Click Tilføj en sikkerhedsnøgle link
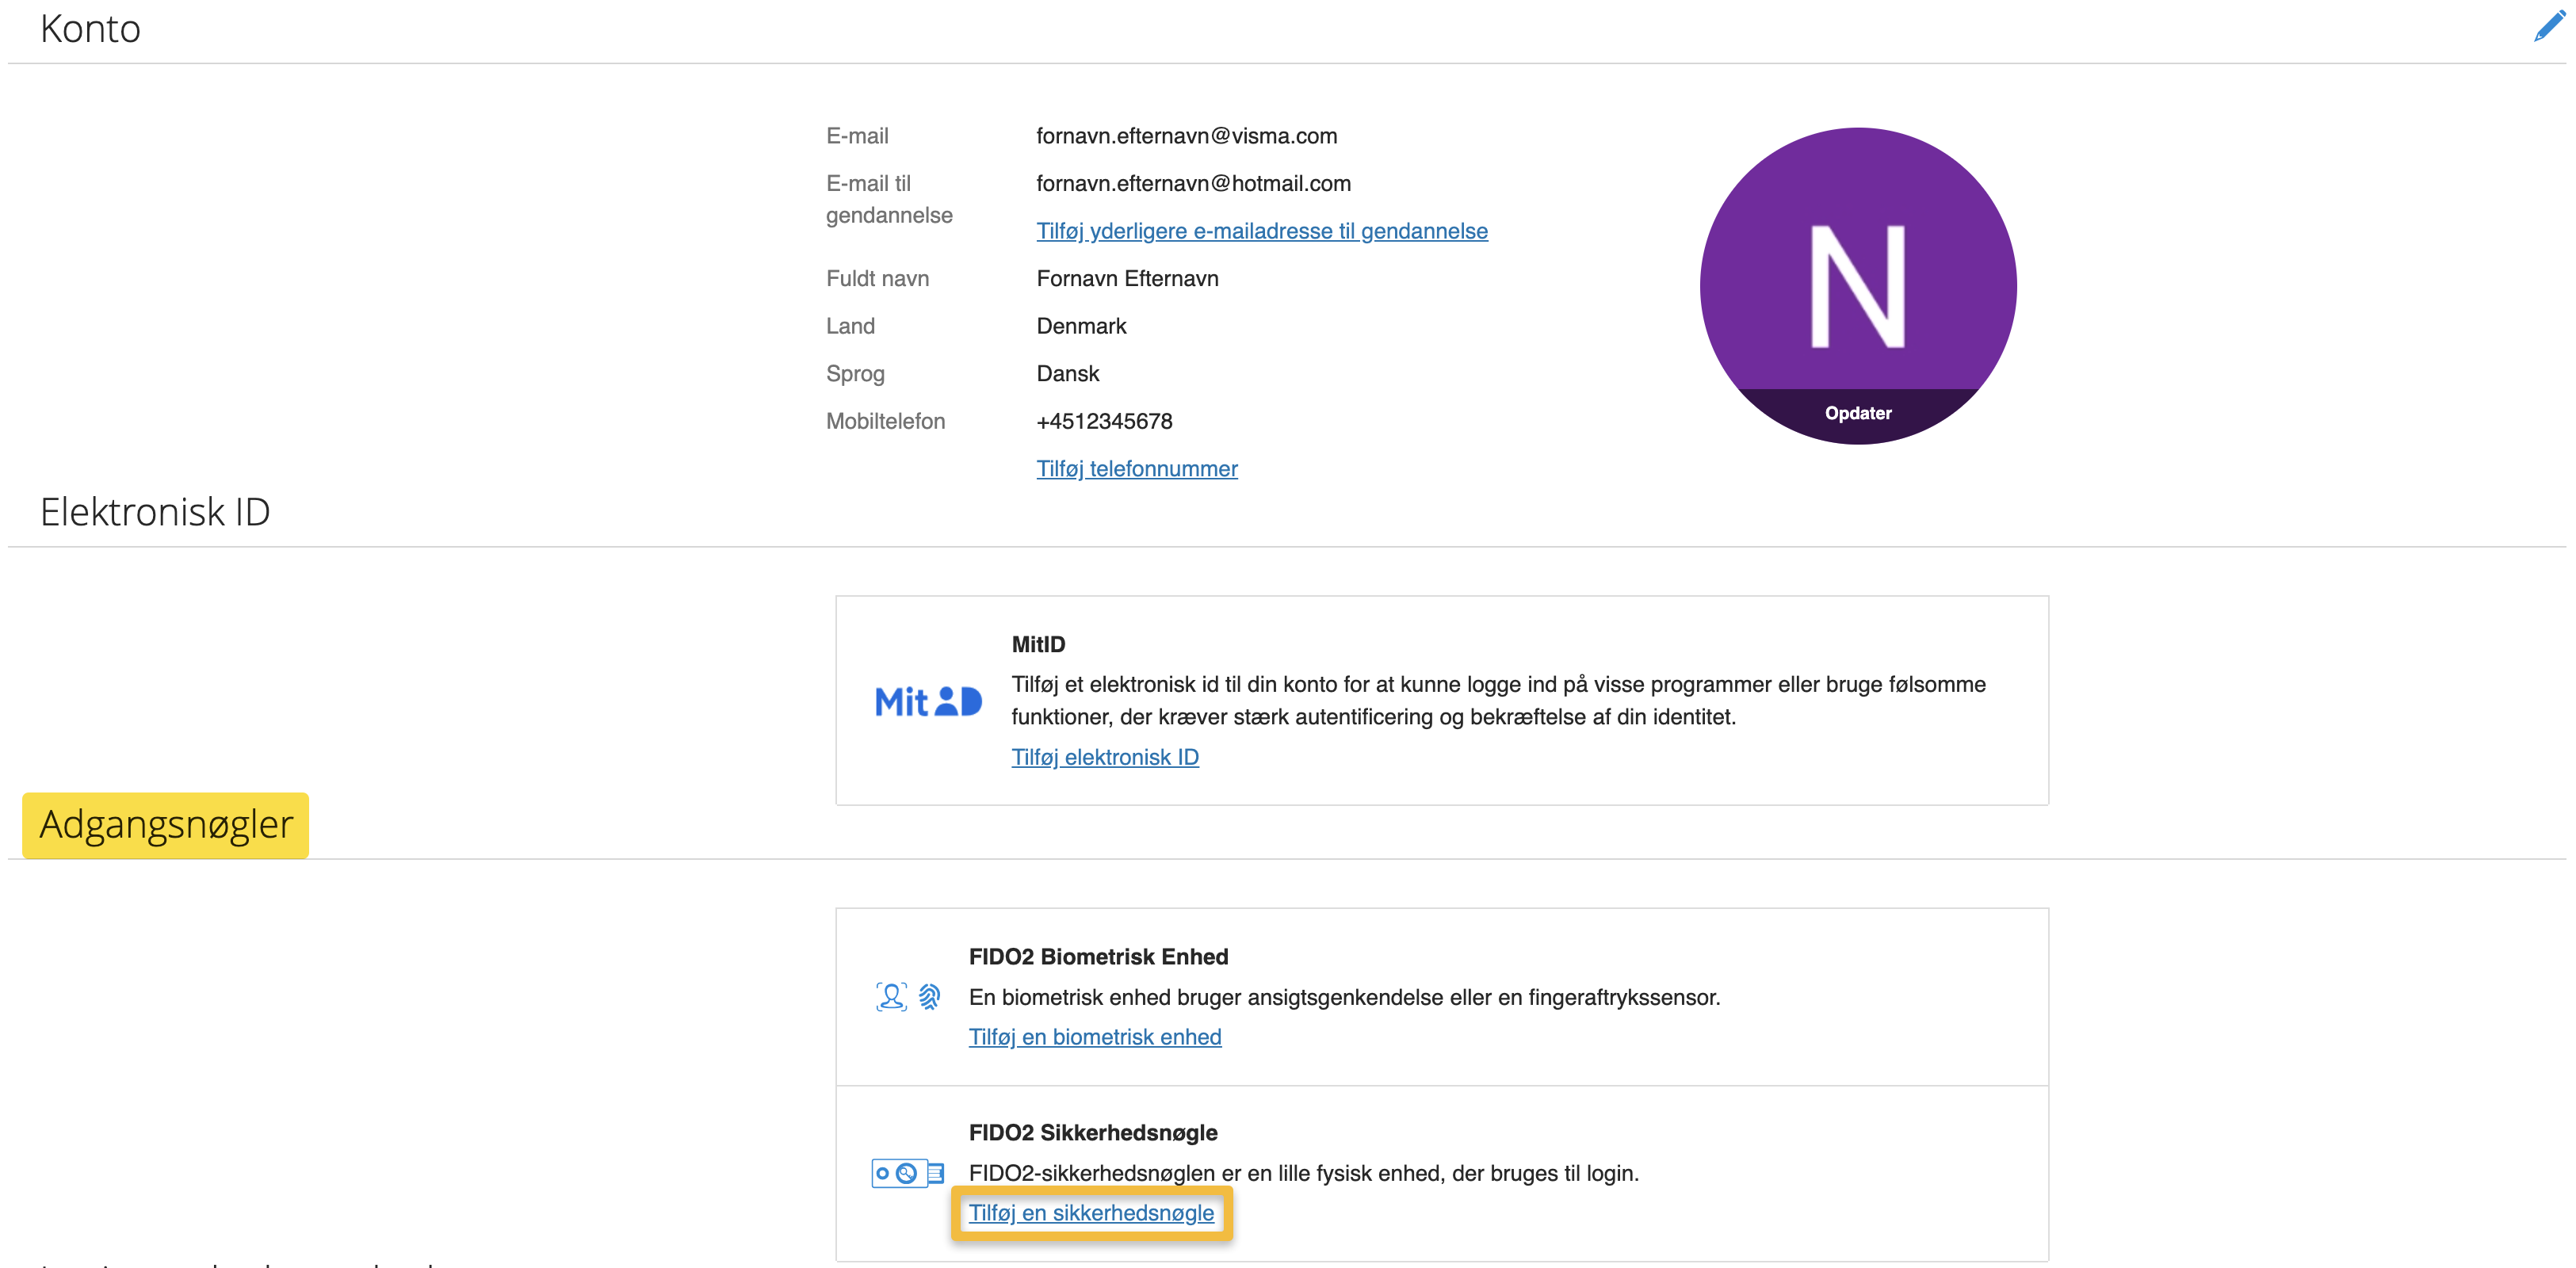The width and height of the screenshot is (2576, 1268). click(x=1090, y=1213)
